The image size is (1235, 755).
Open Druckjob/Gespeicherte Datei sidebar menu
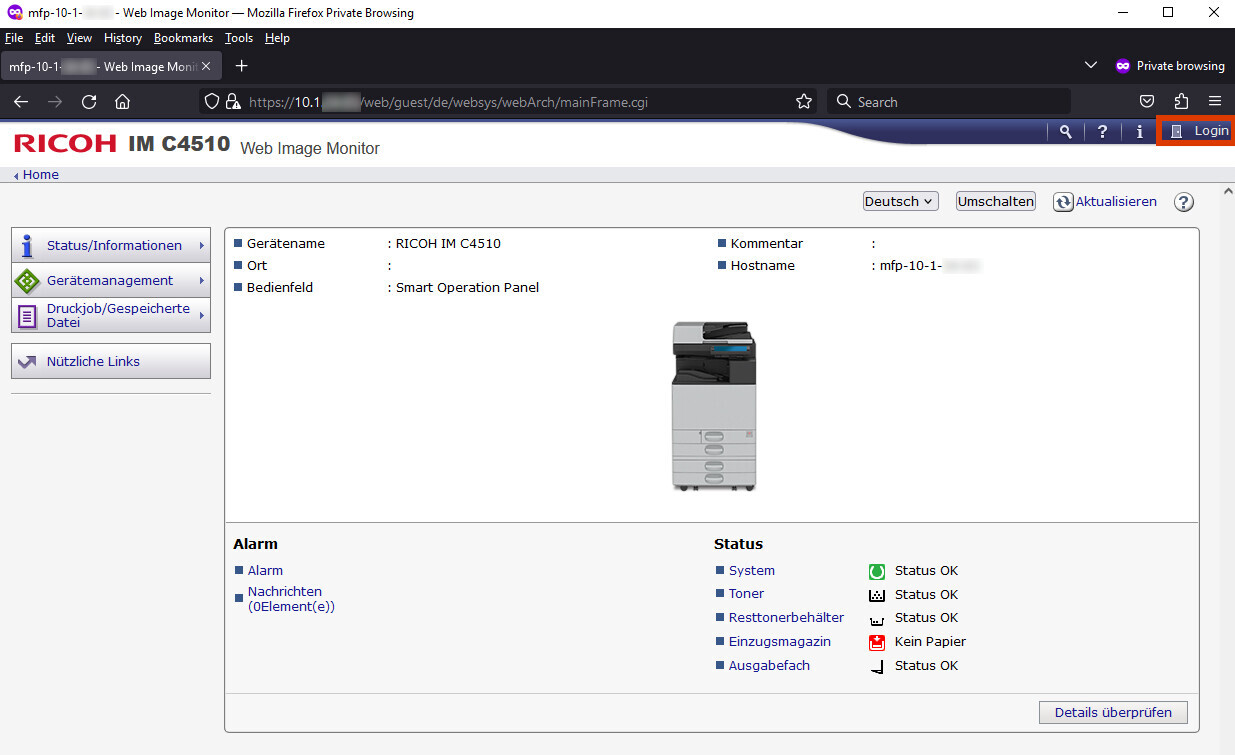tap(111, 315)
